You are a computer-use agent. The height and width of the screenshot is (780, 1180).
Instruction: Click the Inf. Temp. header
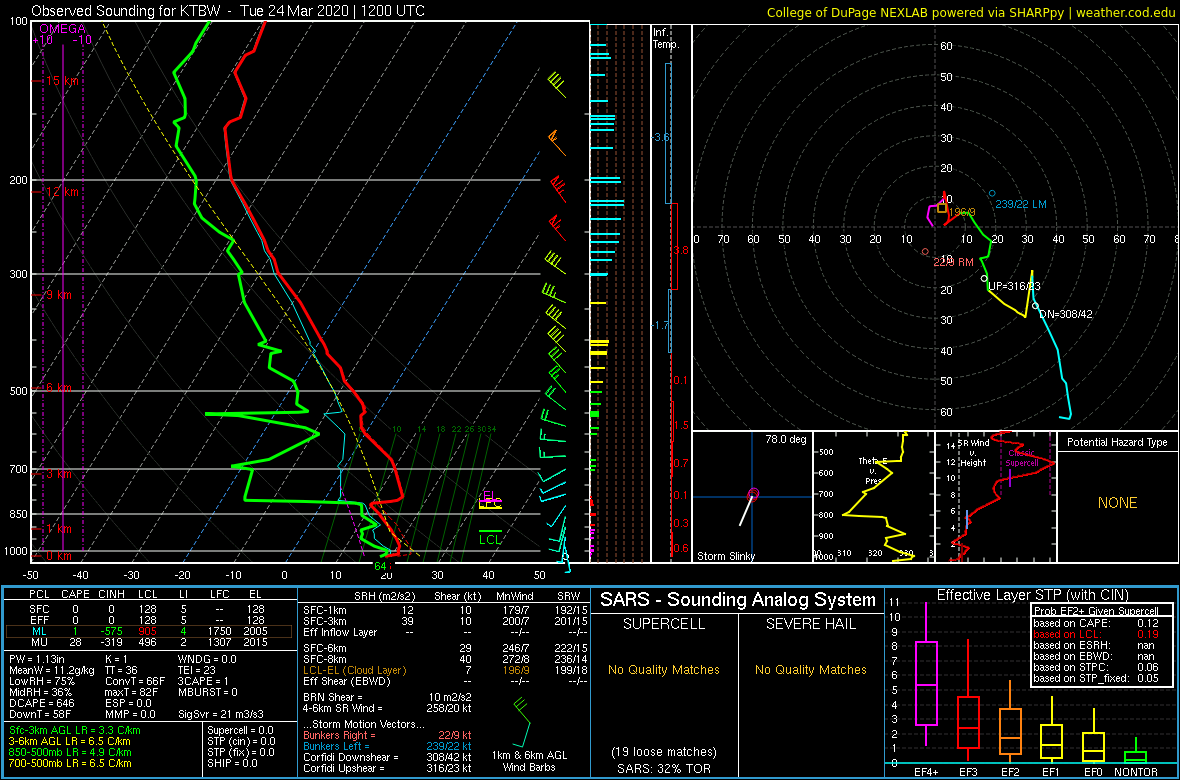coord(666,38)
